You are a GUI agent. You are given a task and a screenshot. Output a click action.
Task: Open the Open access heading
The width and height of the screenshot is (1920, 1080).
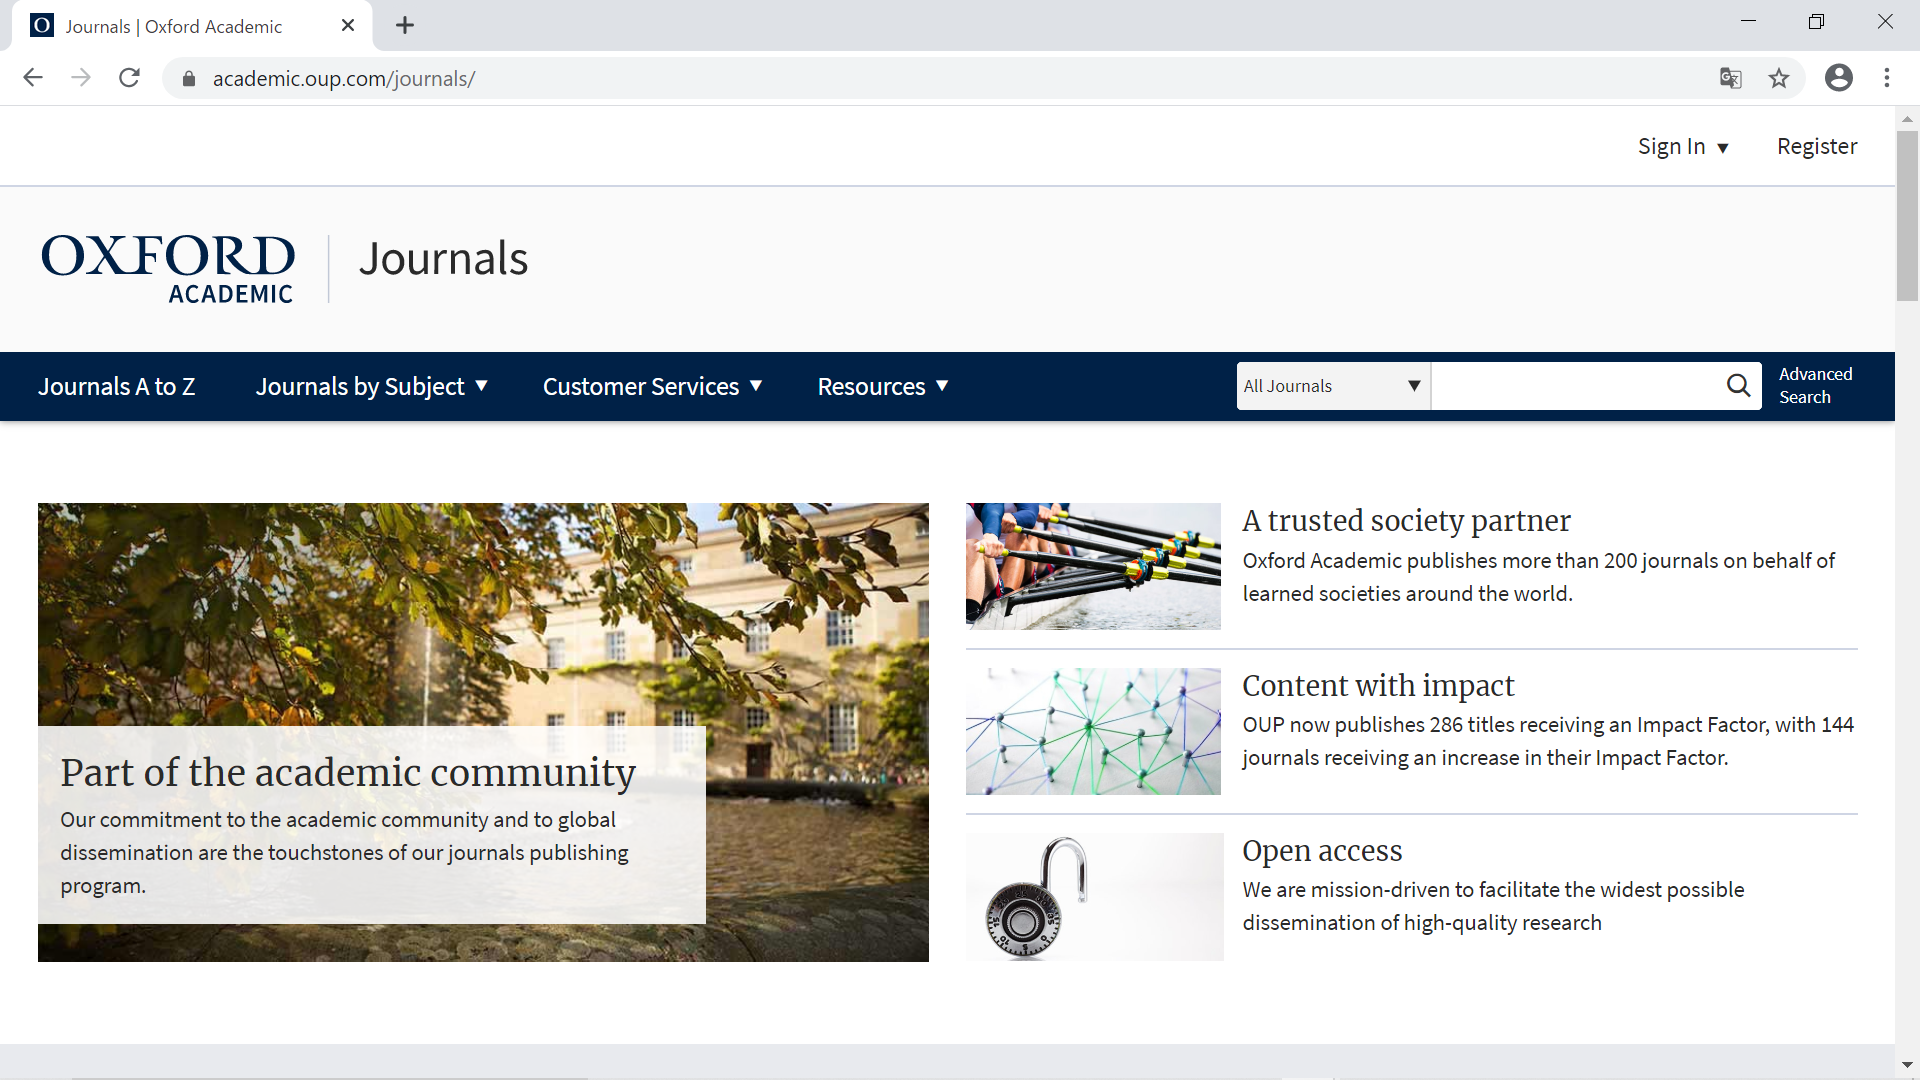[1322, 851]
